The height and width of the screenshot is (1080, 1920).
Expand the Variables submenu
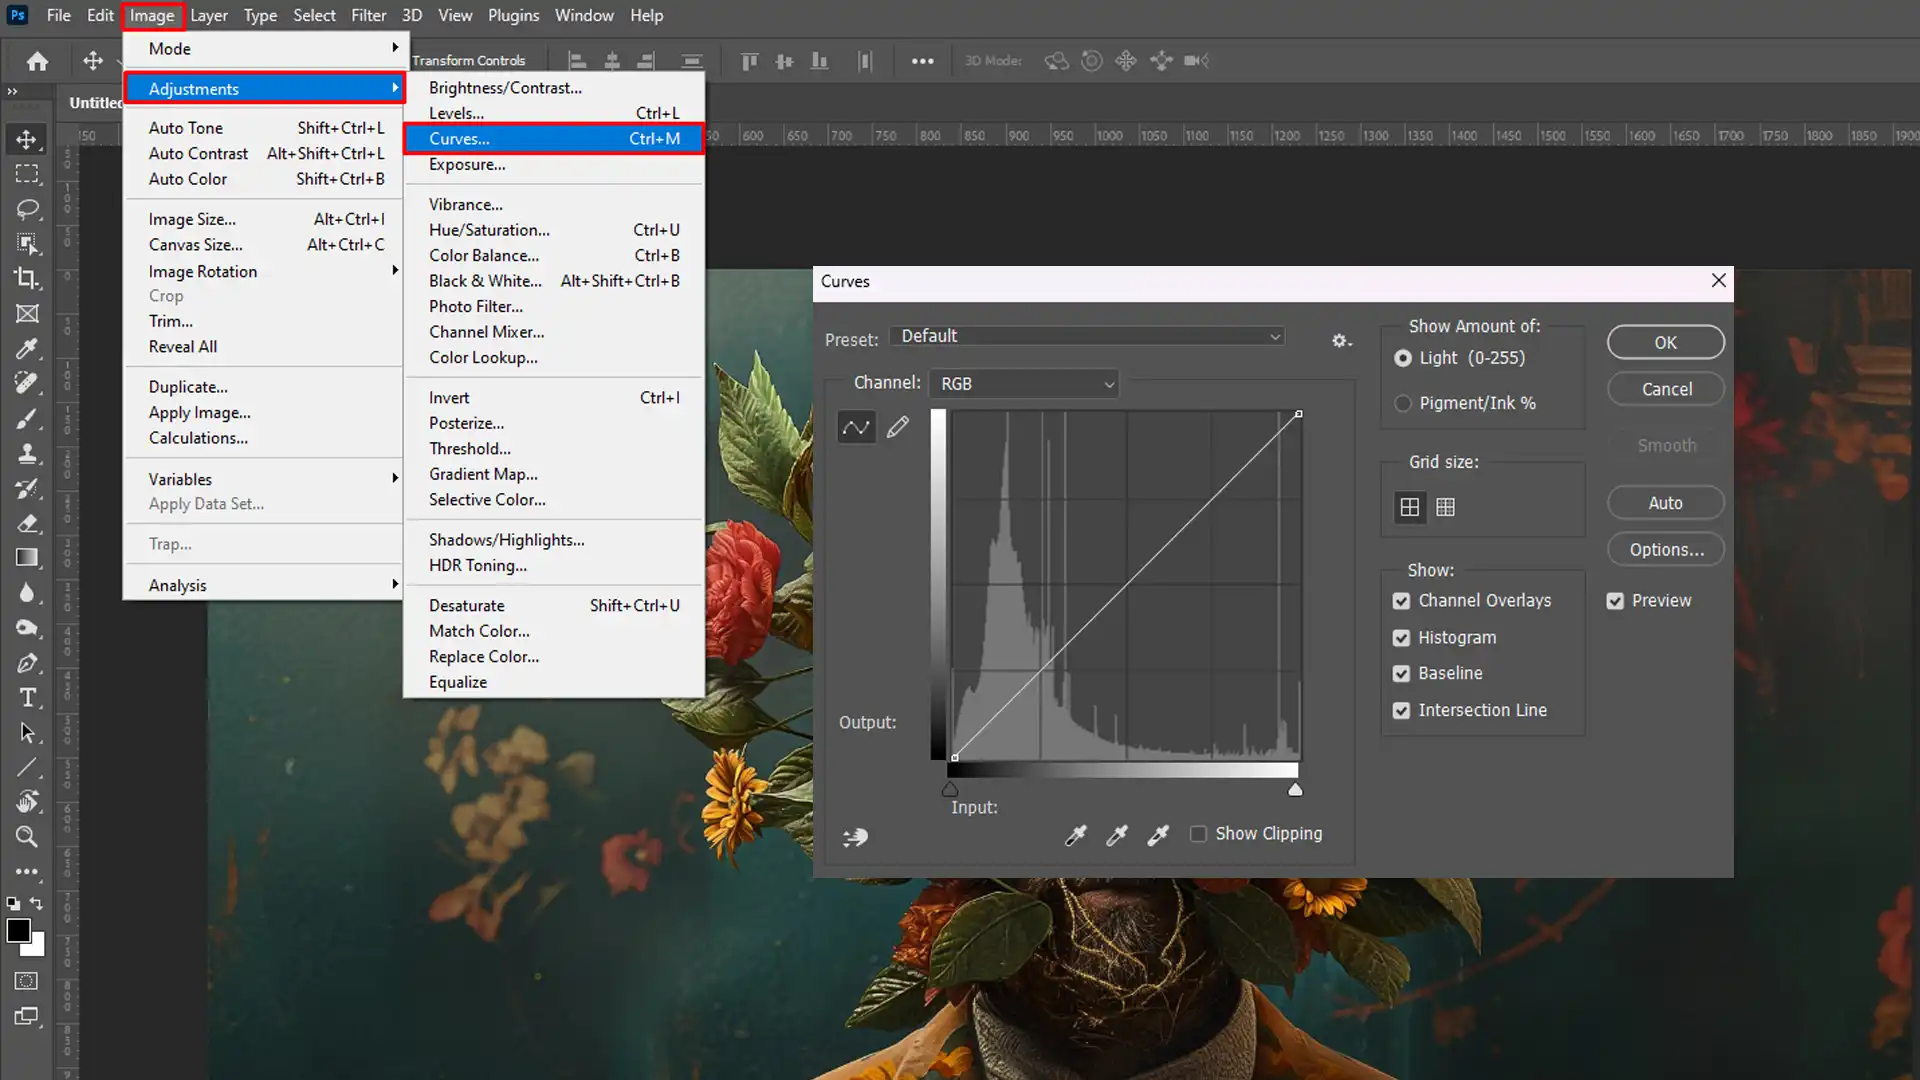pyautogui.click(x=264, y=479)
